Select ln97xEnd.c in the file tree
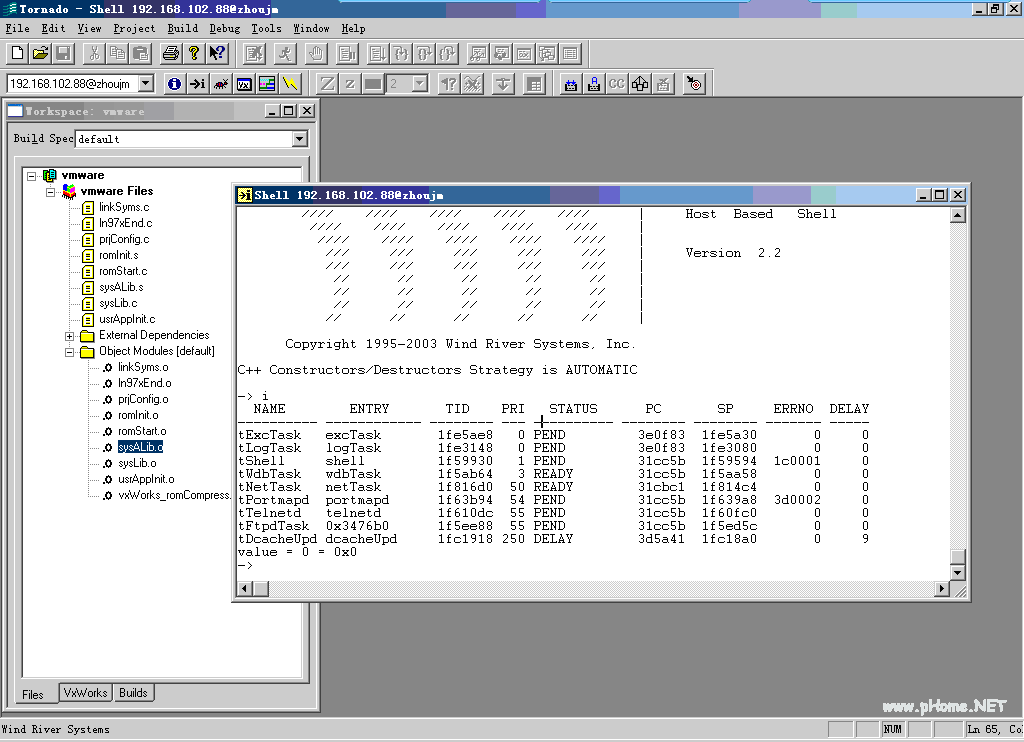The height and width of the screenshot is (742, 1024). (125, 223)
